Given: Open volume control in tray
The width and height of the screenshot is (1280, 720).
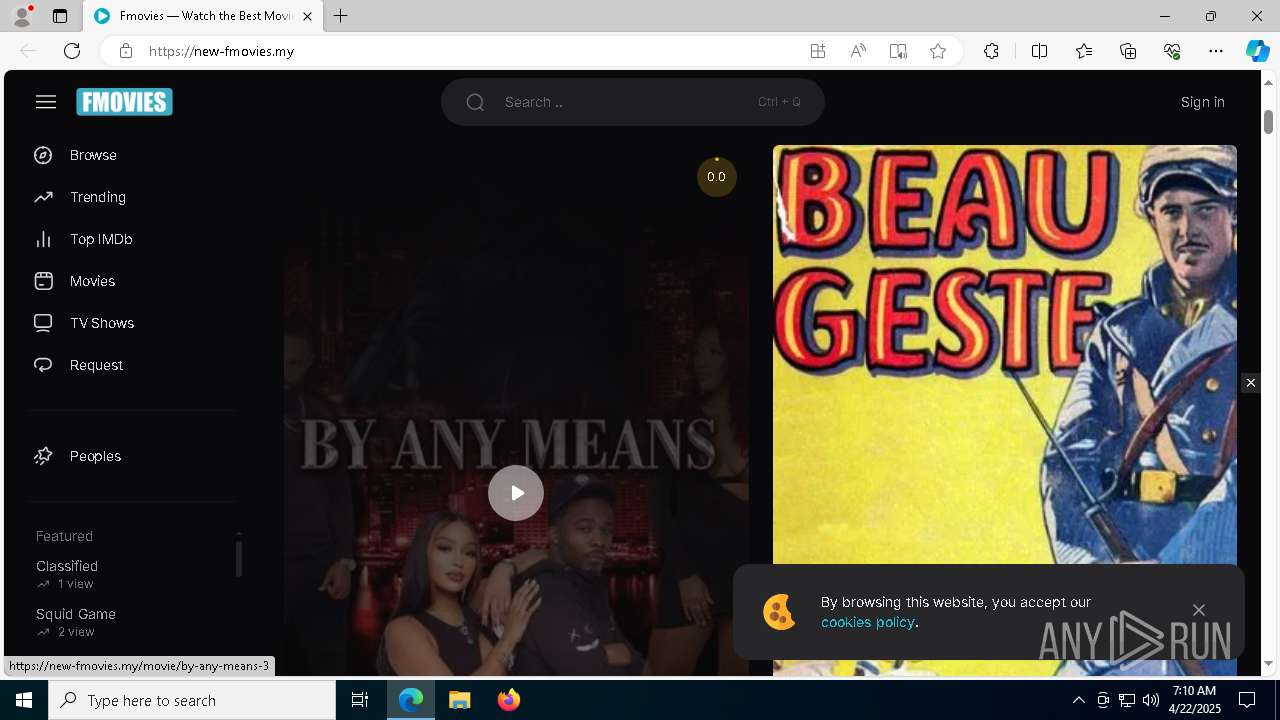Looking at the screenshot, I should tap(1150, 700).
